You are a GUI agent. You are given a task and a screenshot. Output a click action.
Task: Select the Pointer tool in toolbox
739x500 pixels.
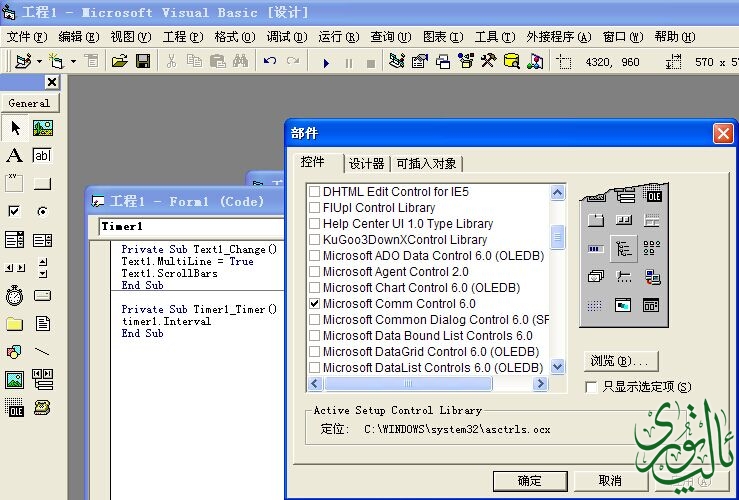(x=15, y=128)
